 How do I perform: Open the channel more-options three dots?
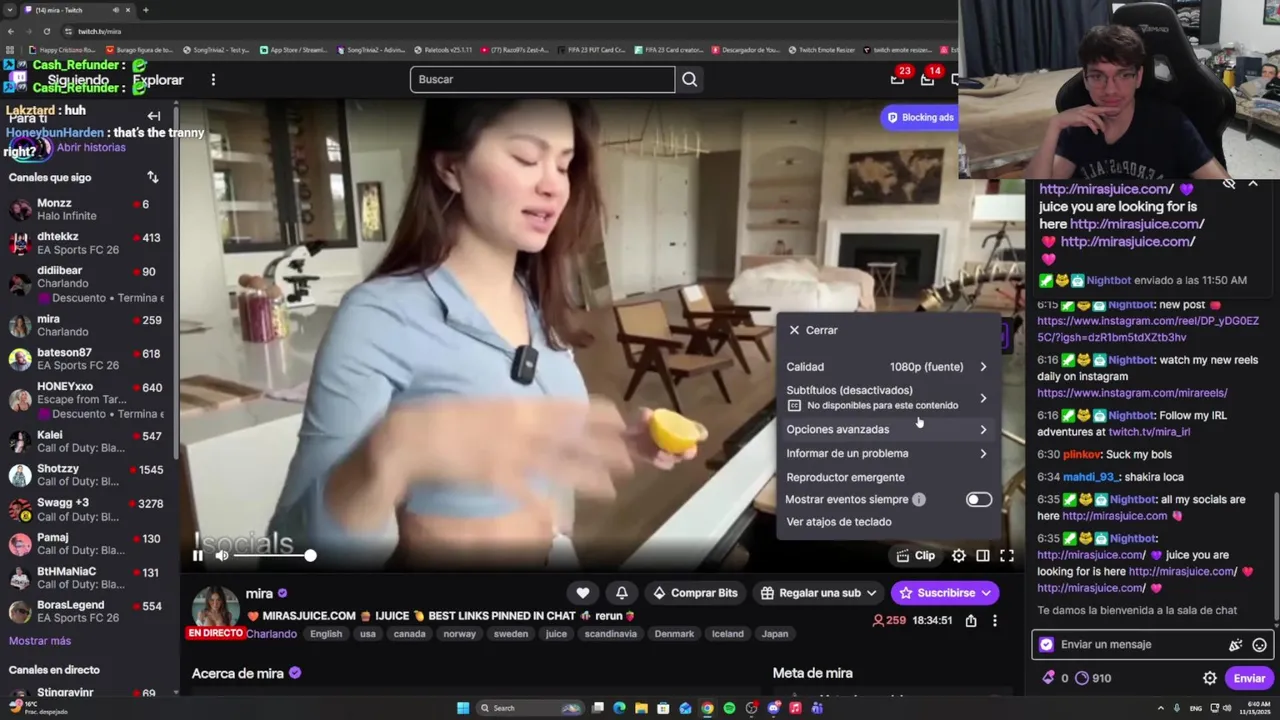pos(994,621)
